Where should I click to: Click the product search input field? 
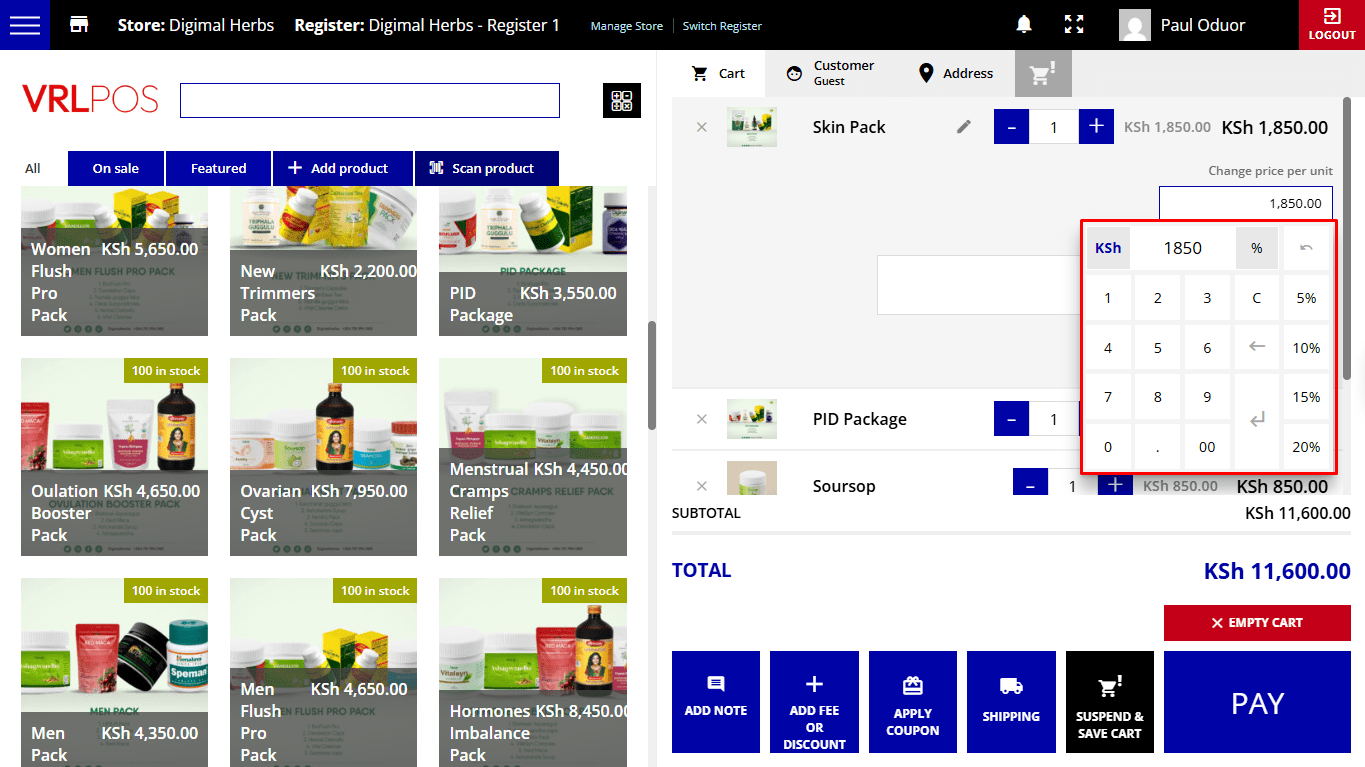tap(369, 101)
